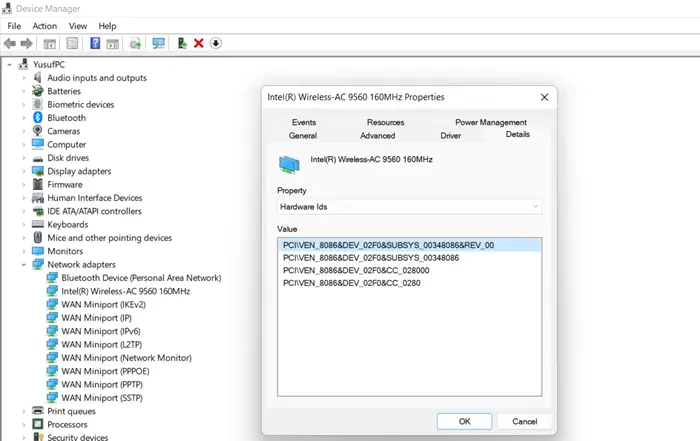Click the blue Help question mark toolbar icon
The height and width of the screenshot is (441, 700).
(95, 43)
